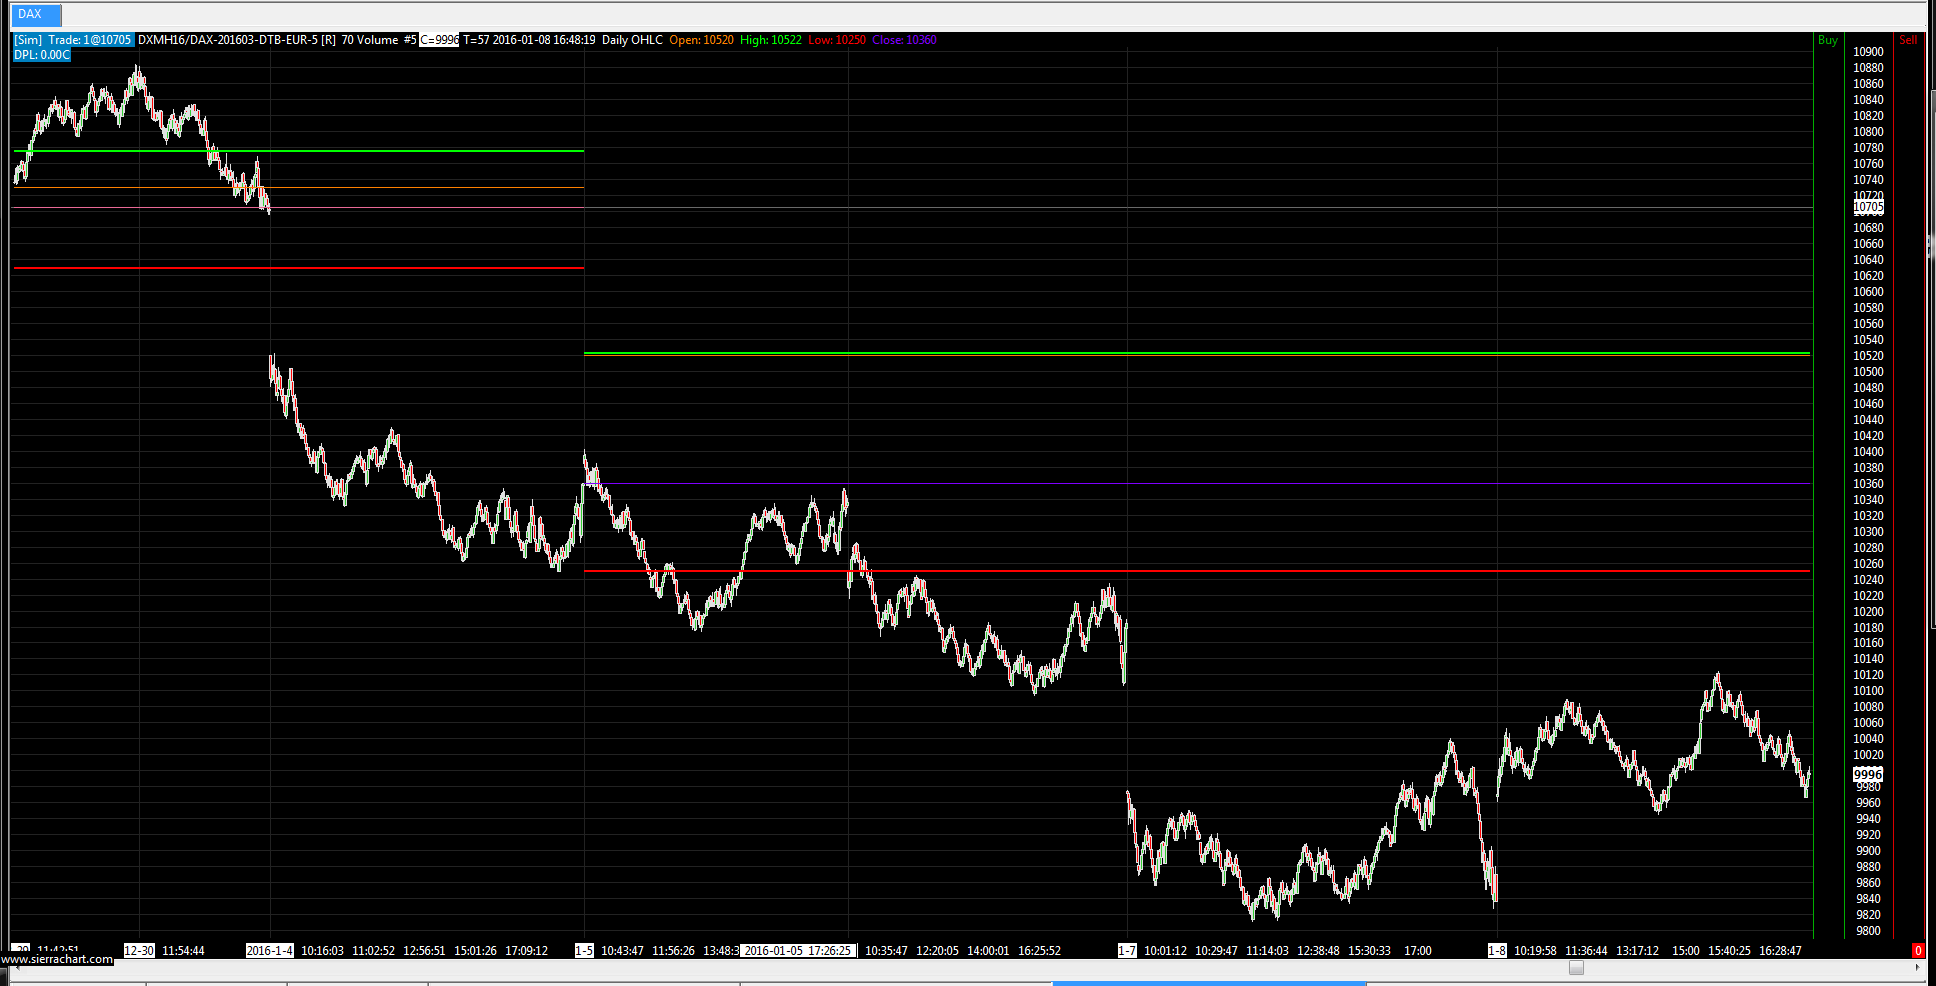Select the DPL: 0.00C profit/loss label
Viewport: 1936px width, 986px height.
tap(42, 55)
